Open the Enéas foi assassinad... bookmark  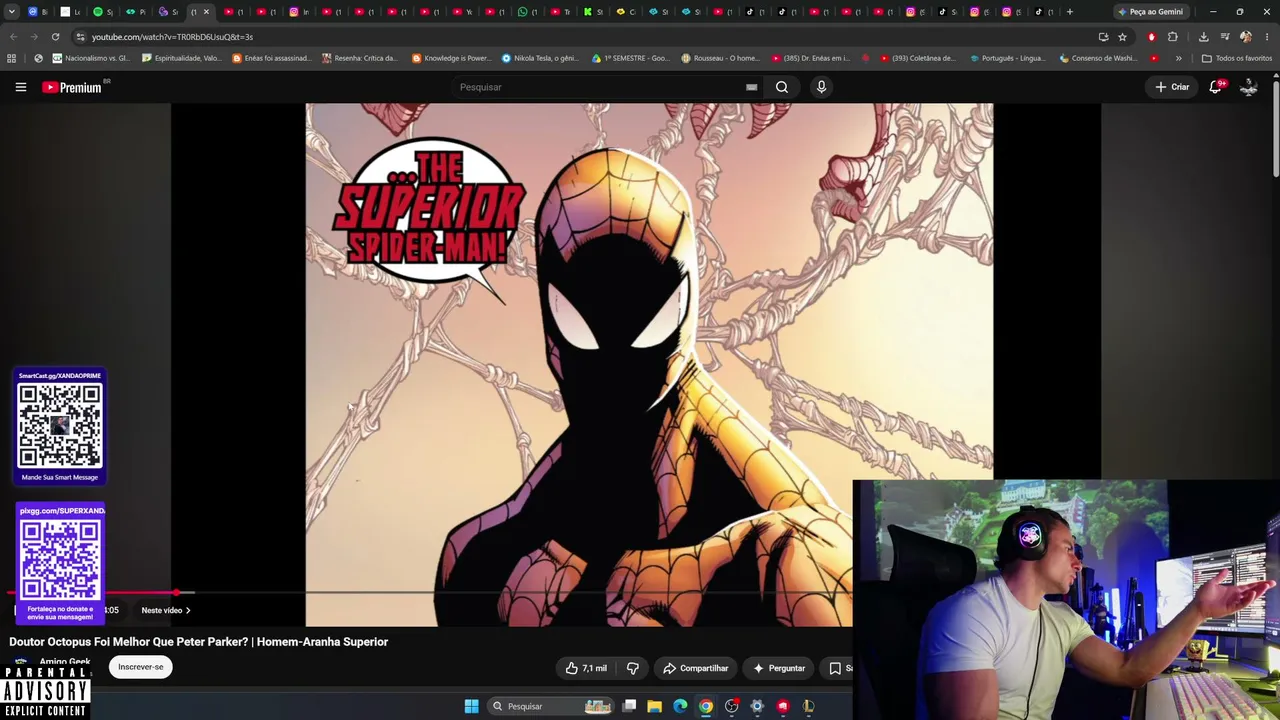point(272,58)
